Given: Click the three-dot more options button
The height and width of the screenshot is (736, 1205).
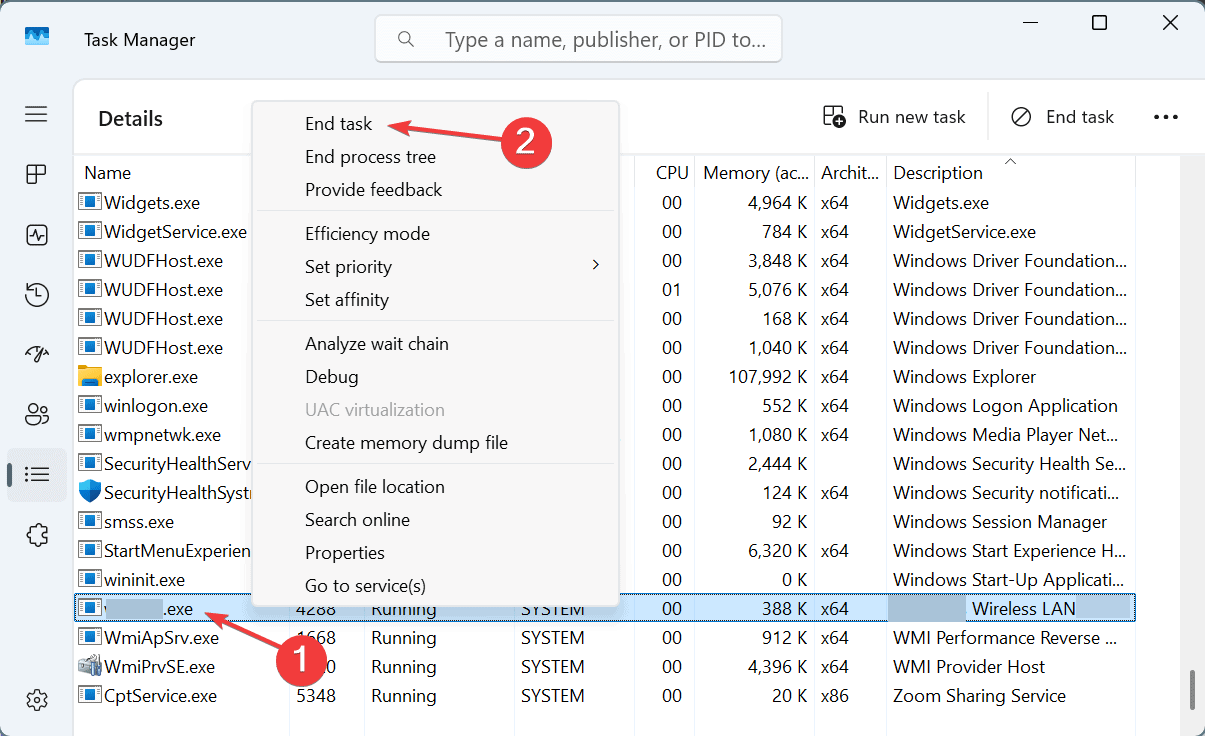Looking at the screenshot, I should (1166, 117).
